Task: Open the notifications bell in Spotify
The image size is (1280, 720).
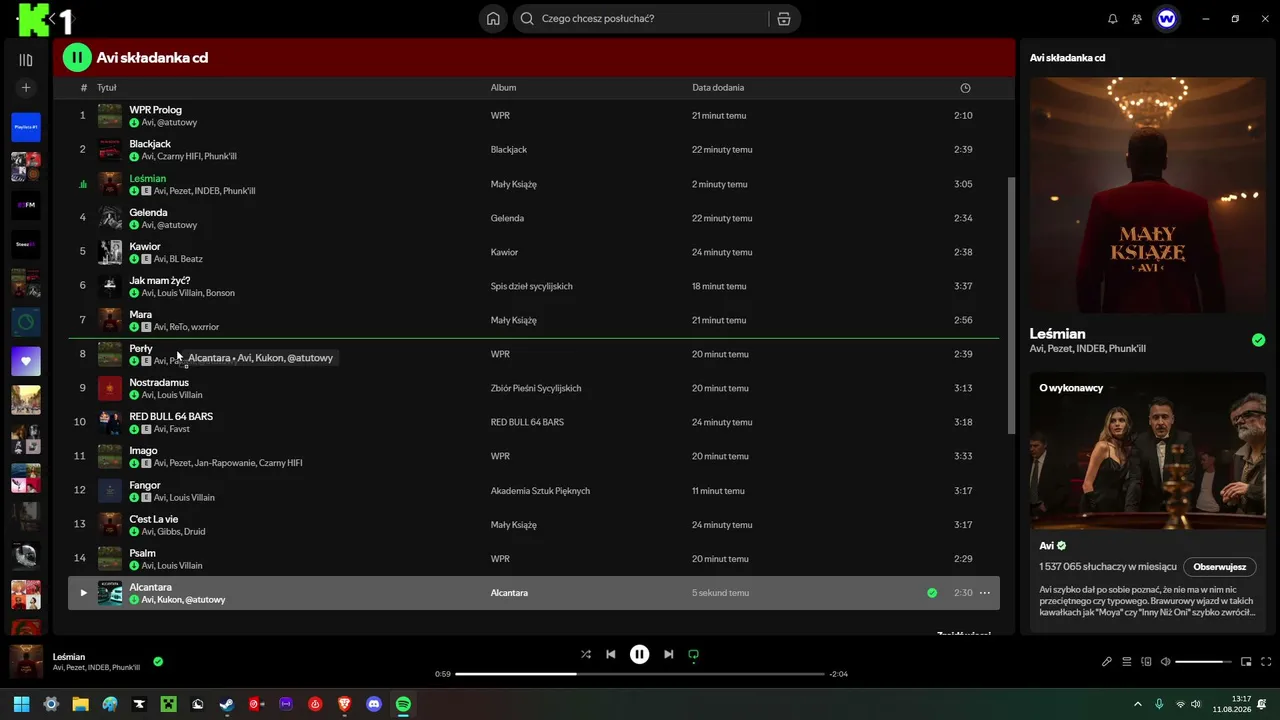Action: tap(1113, 19)
